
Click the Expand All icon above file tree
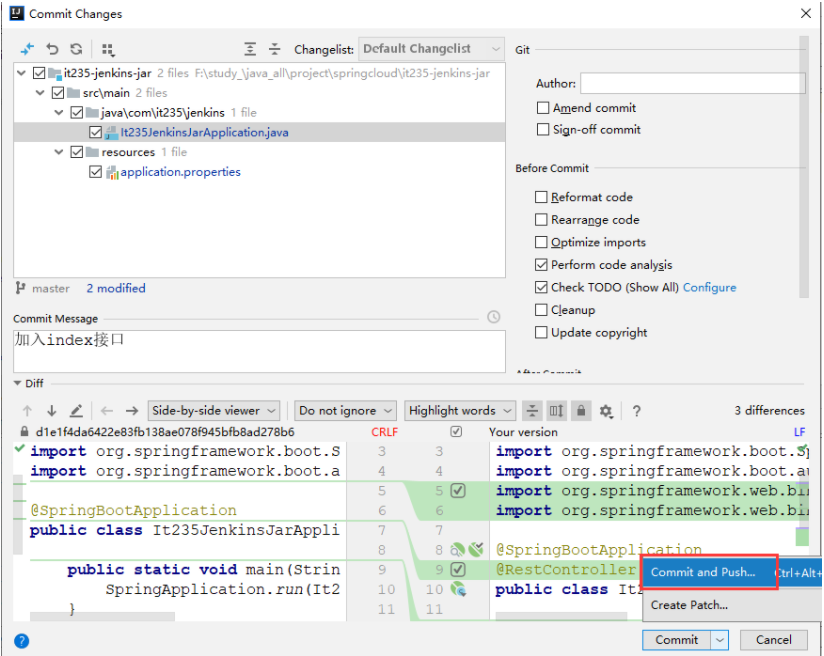250,49
